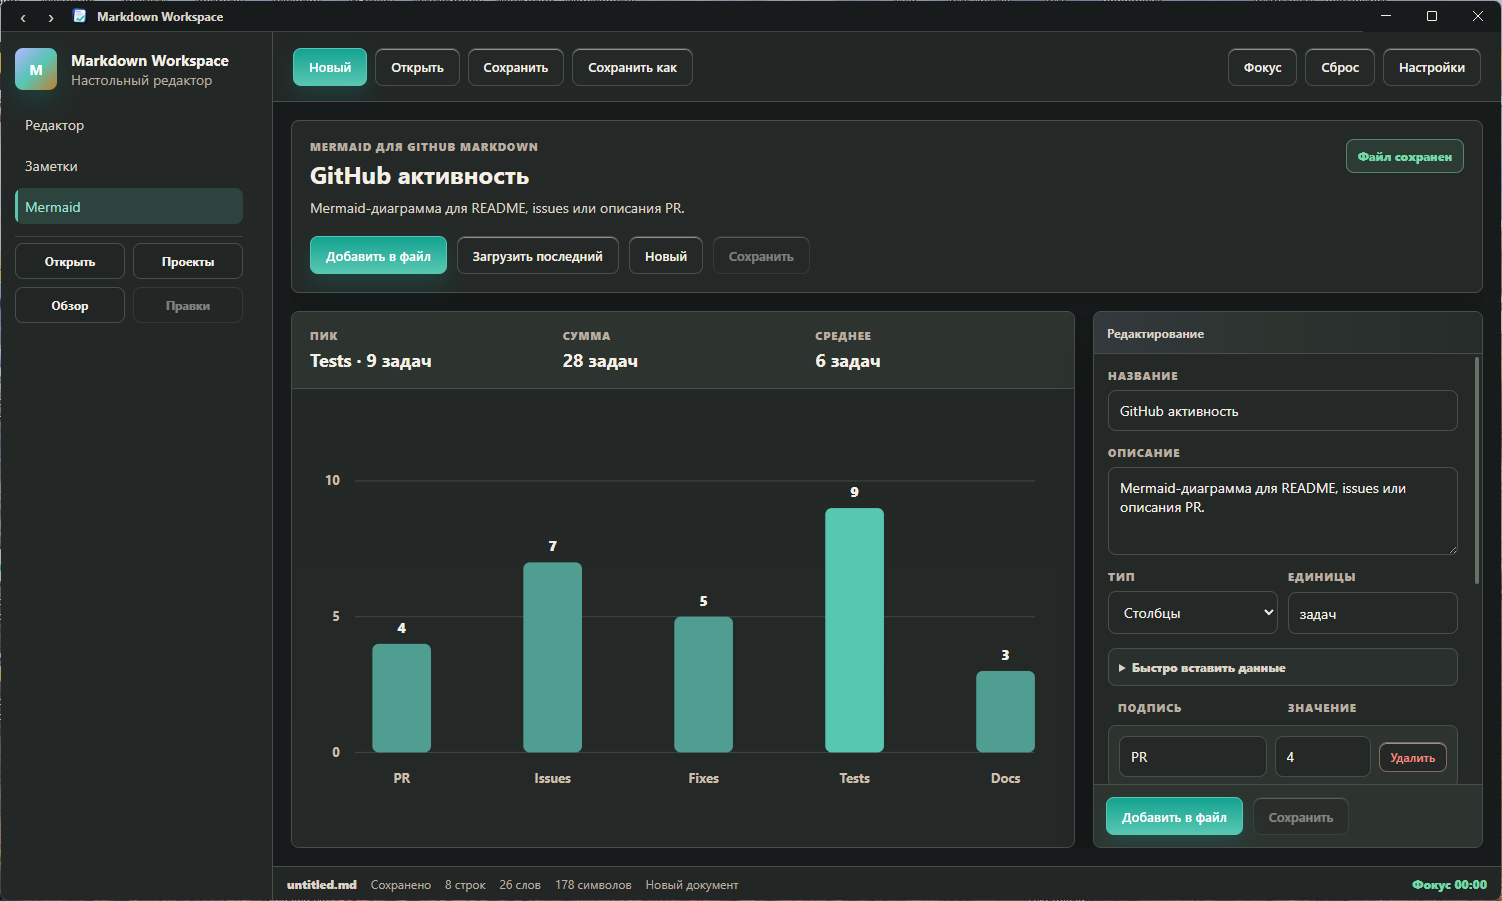
Task: Click the "6 задач" average value
Action: click(x=848, y=361)
